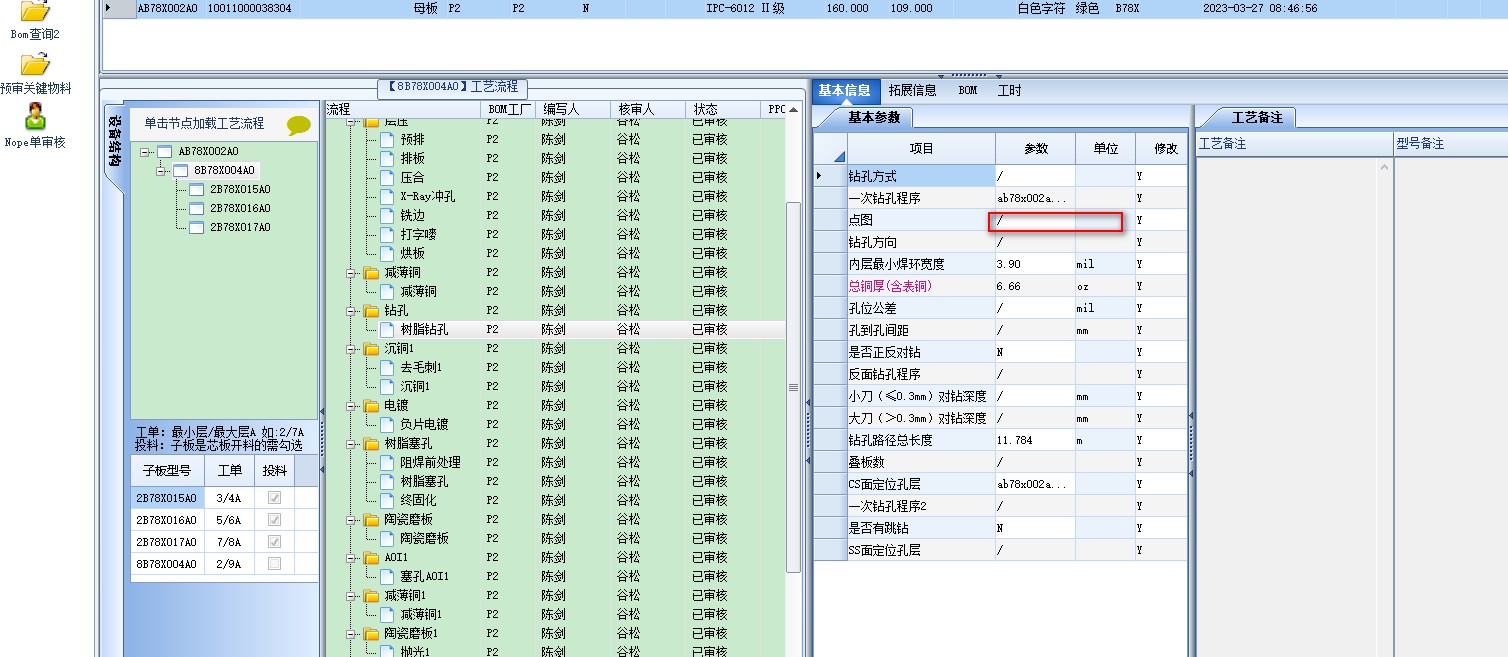The image size is (1508, 657).
Task: Open the Nope单审核 user icon
Action: tap(35, 117)
